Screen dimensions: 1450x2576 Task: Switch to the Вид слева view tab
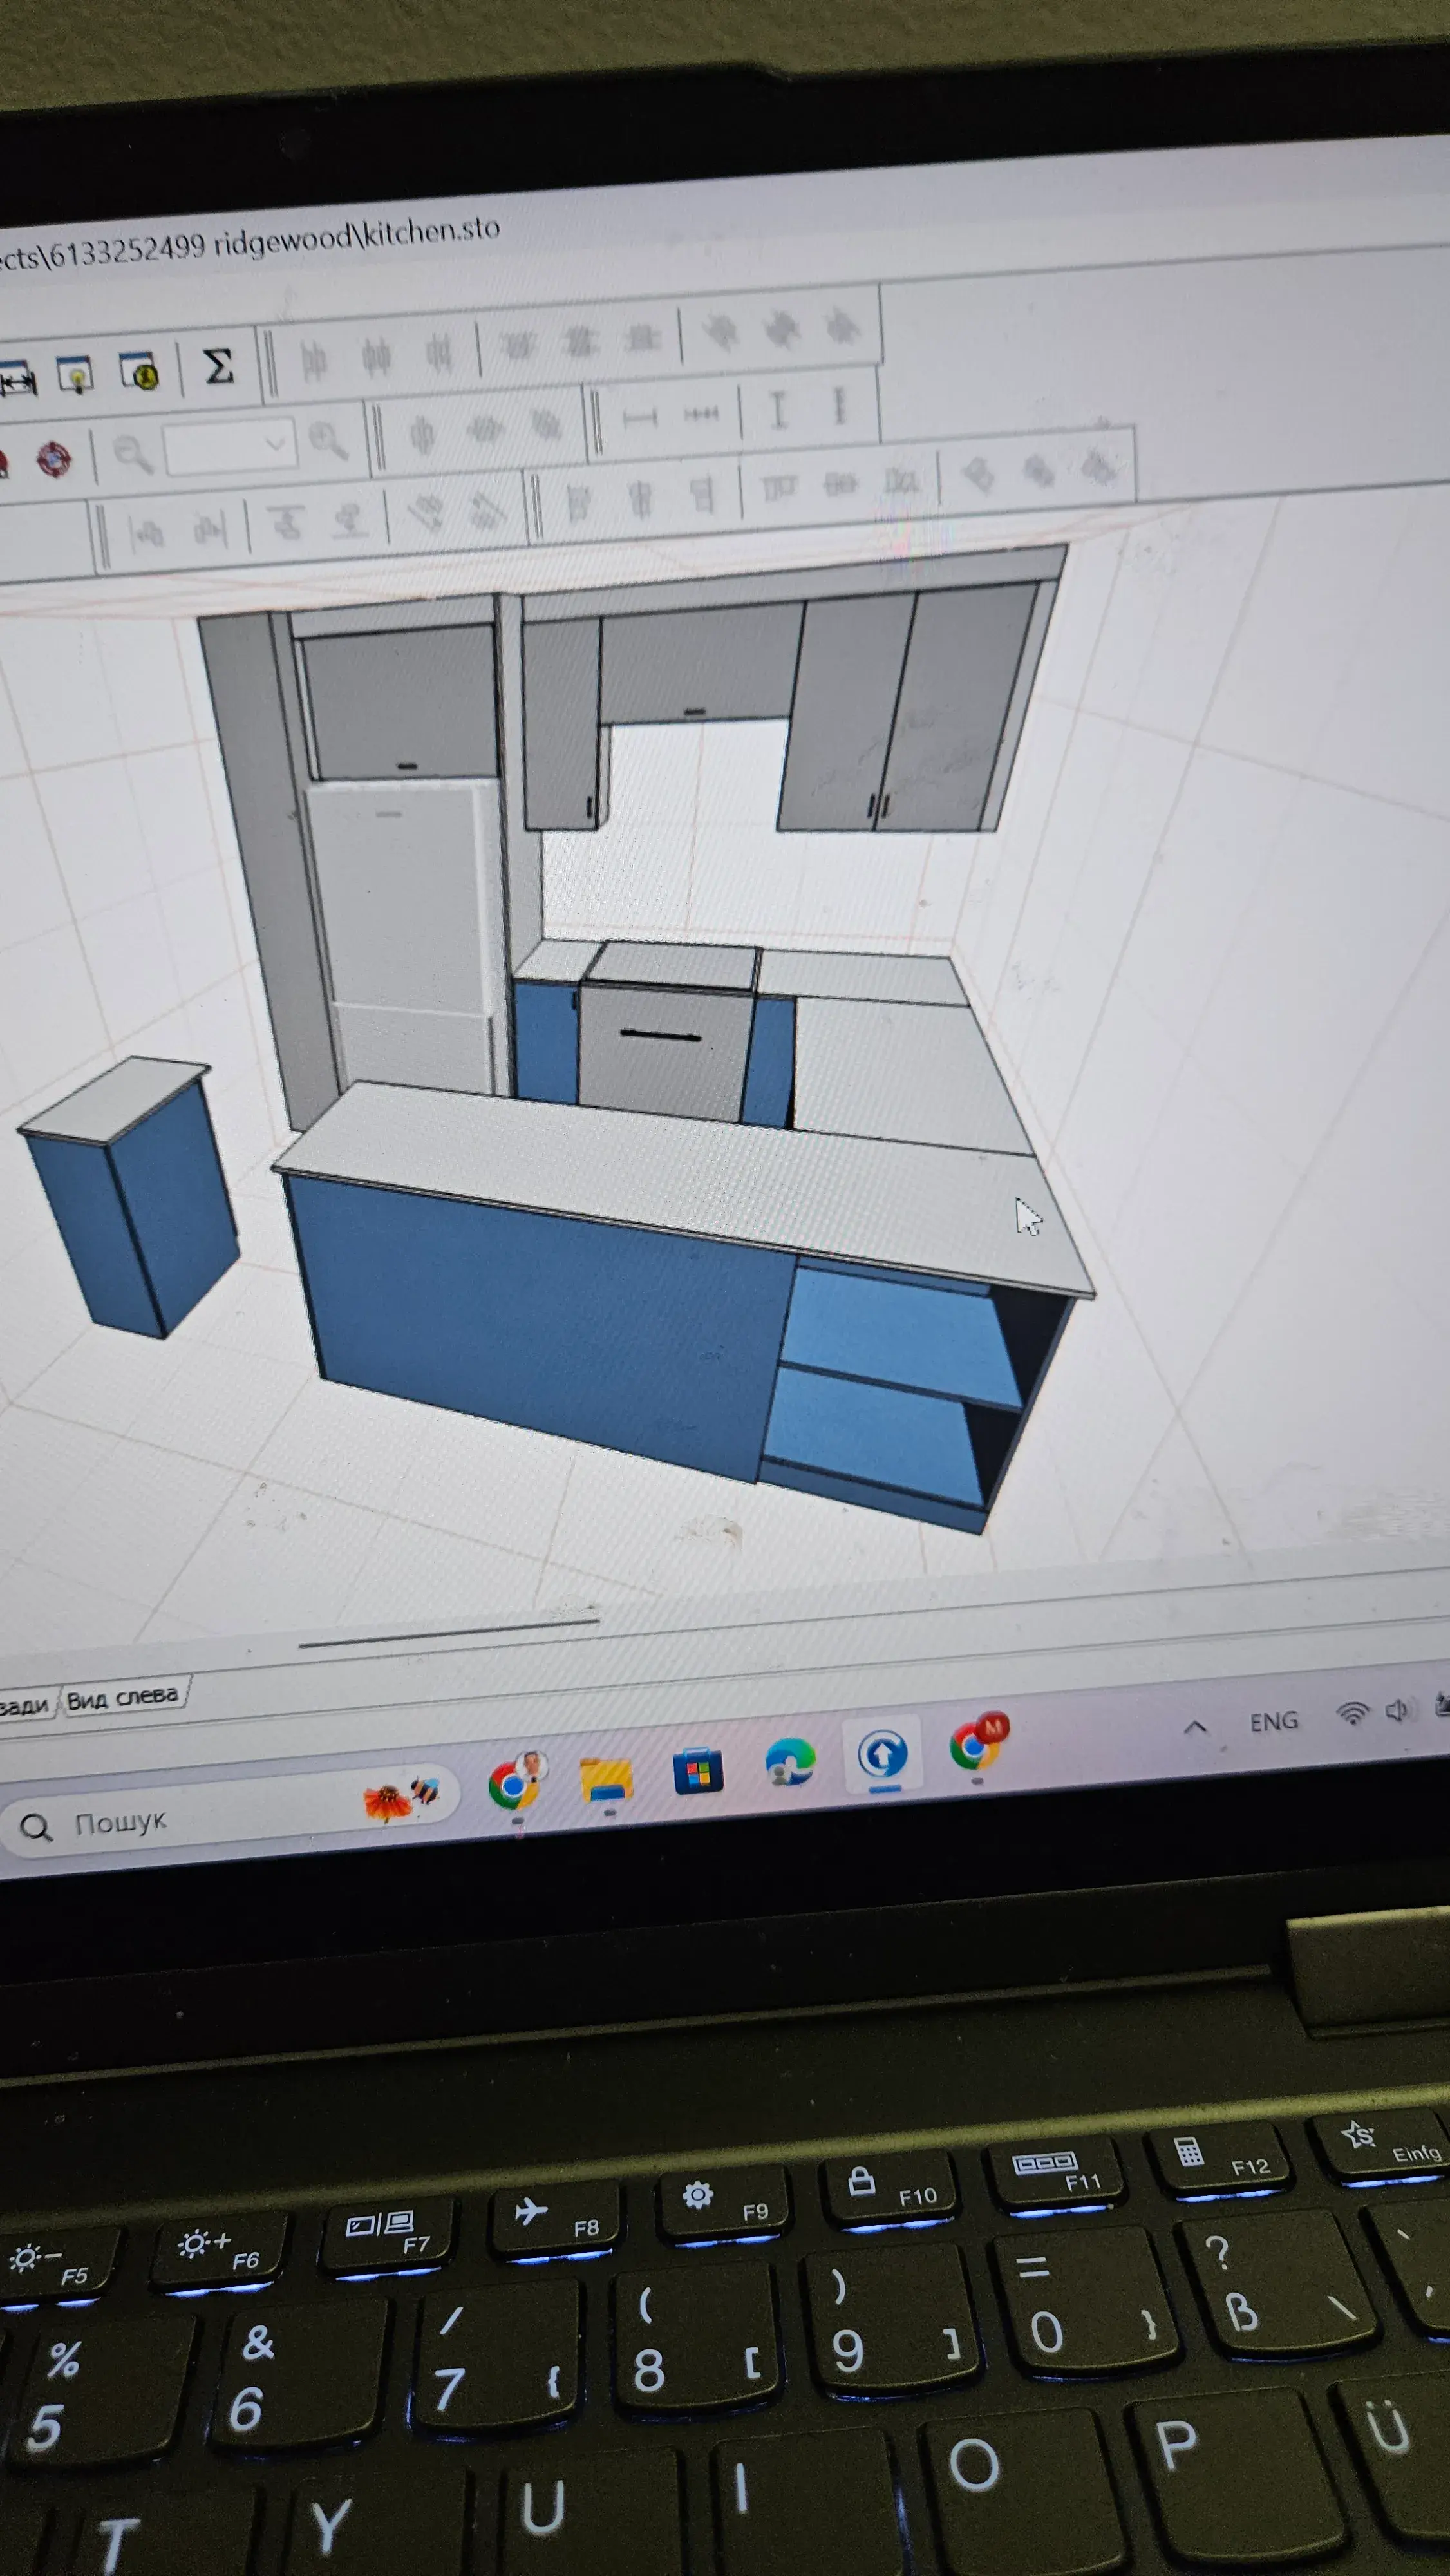(123, 1698)
